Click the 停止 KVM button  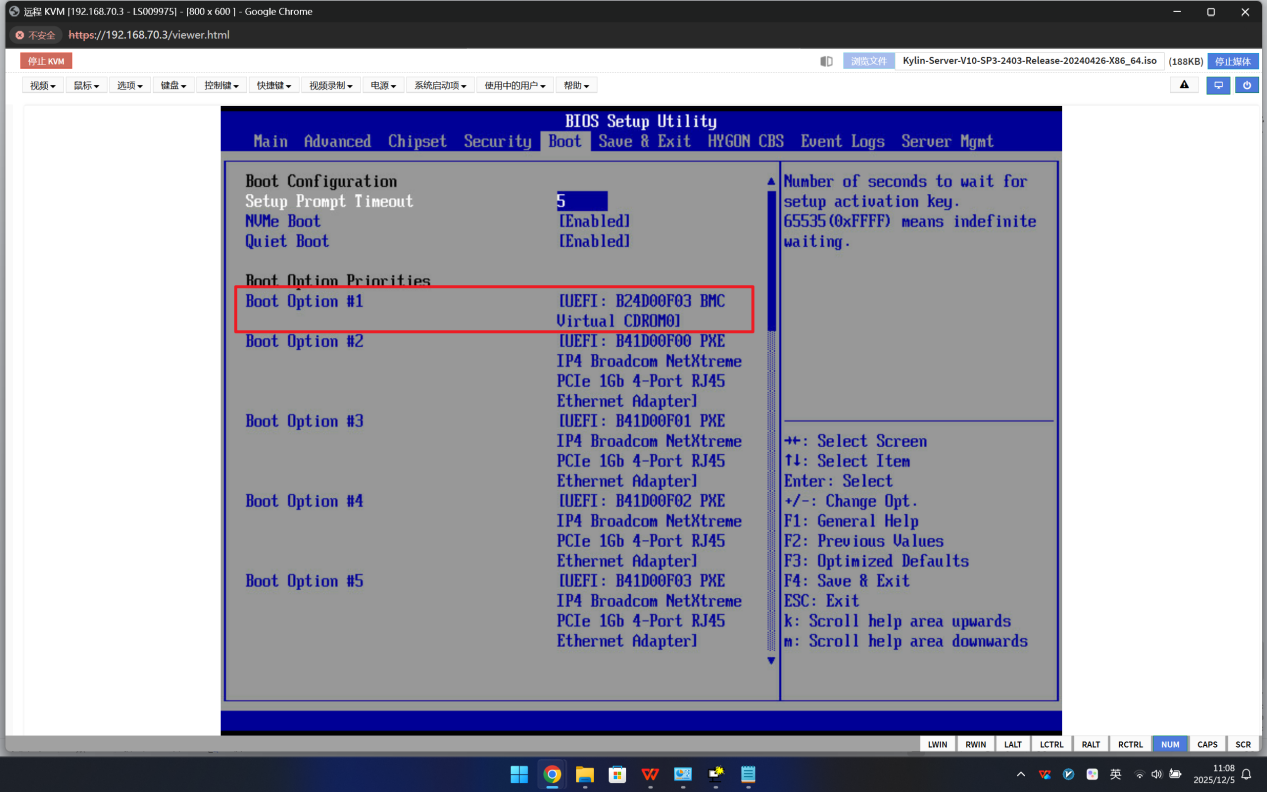click(46, 61)
